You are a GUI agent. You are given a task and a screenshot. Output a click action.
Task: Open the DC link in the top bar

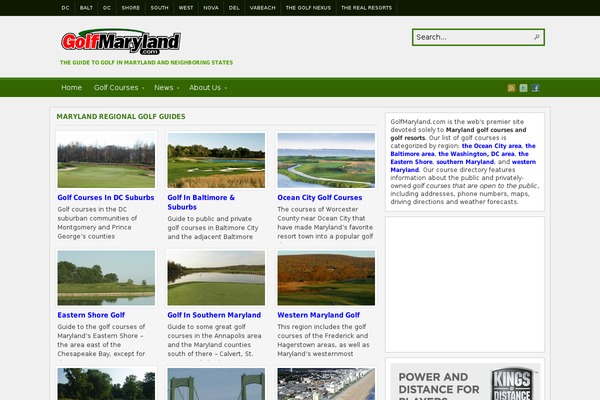click(65, 8)
